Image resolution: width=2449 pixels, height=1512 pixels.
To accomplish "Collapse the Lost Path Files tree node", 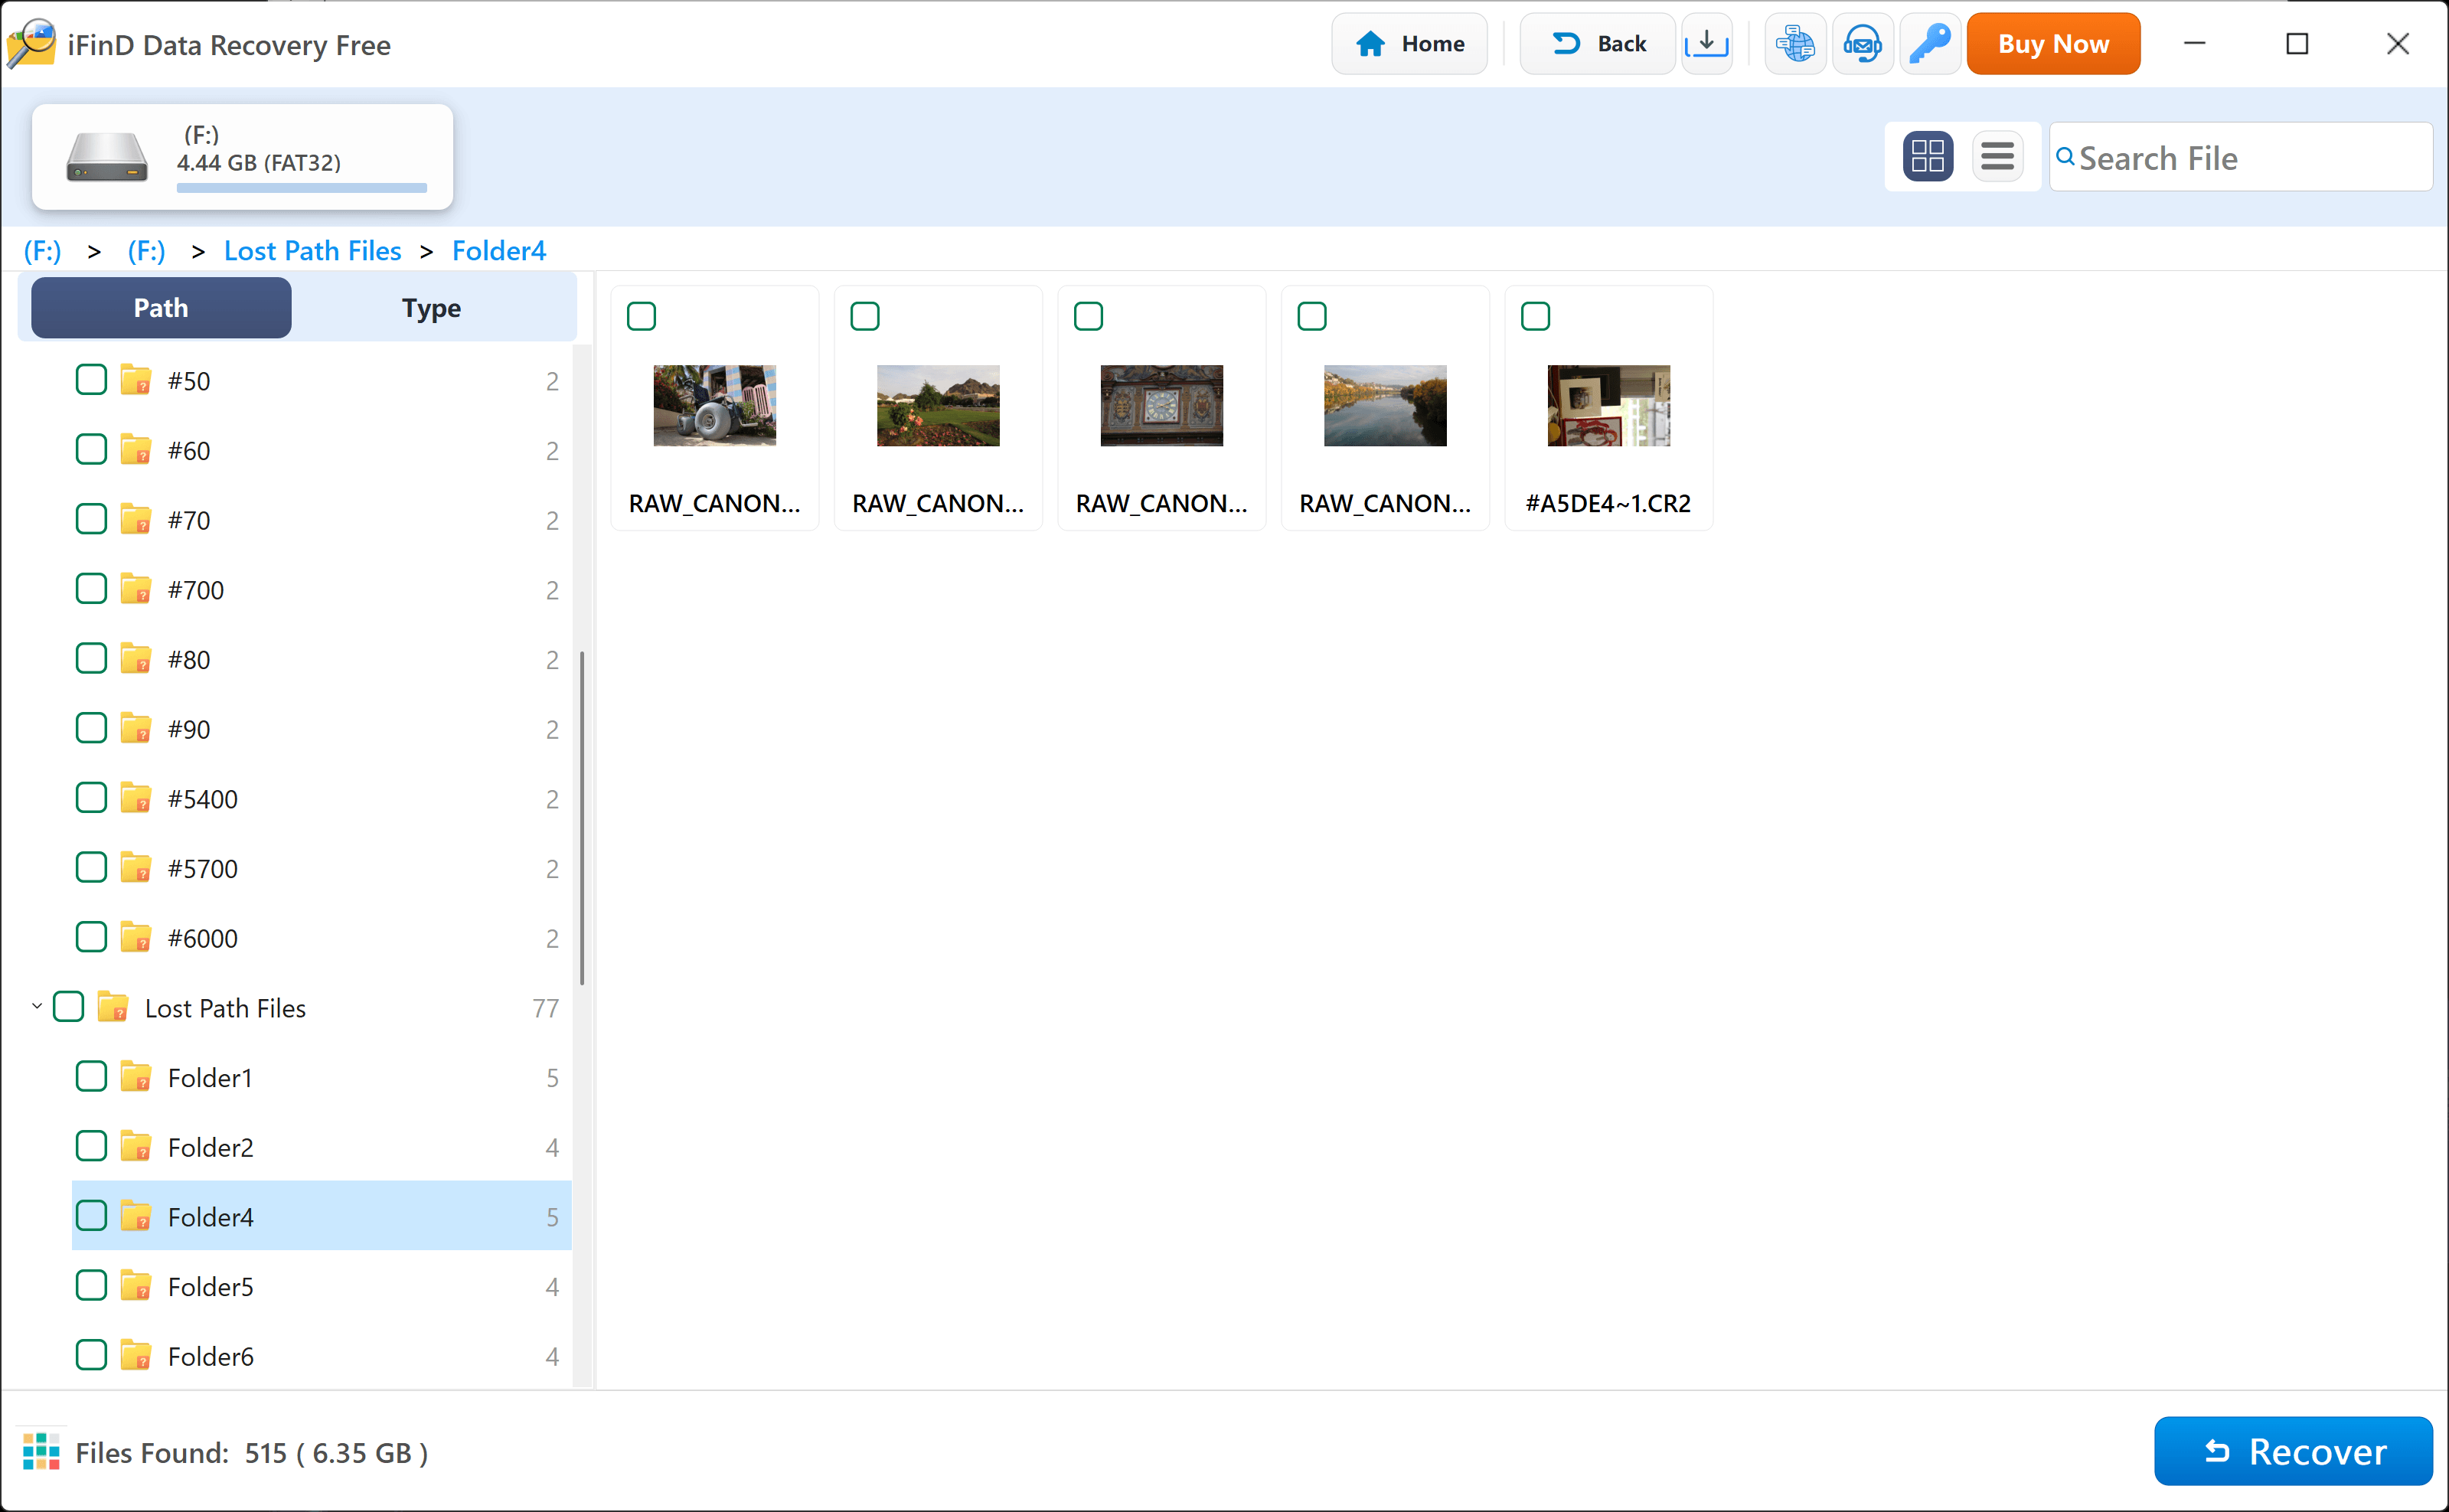I will 37,1007.
